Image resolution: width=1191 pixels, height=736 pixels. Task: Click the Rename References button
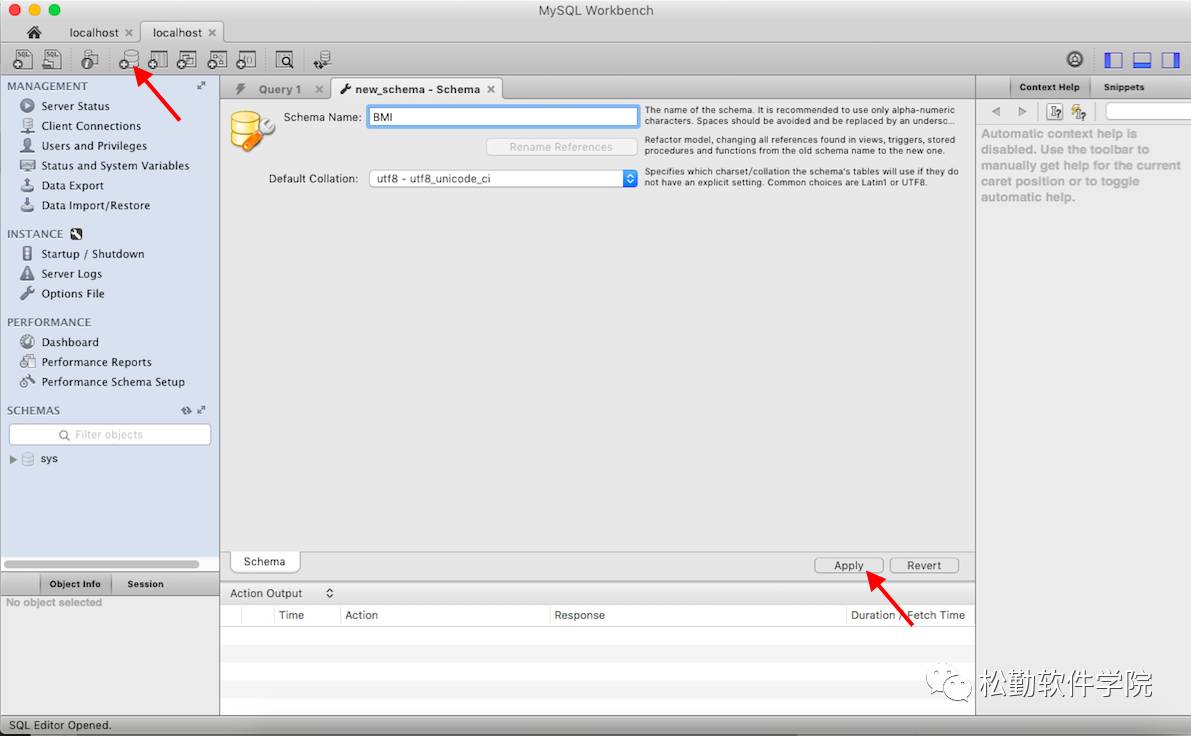[561, 147]
